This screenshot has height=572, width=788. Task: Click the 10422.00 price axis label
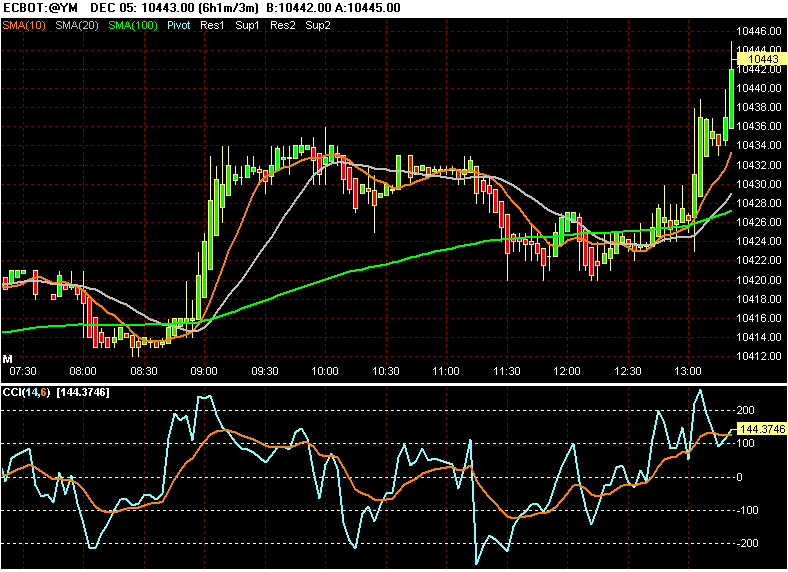click(759, 260)
